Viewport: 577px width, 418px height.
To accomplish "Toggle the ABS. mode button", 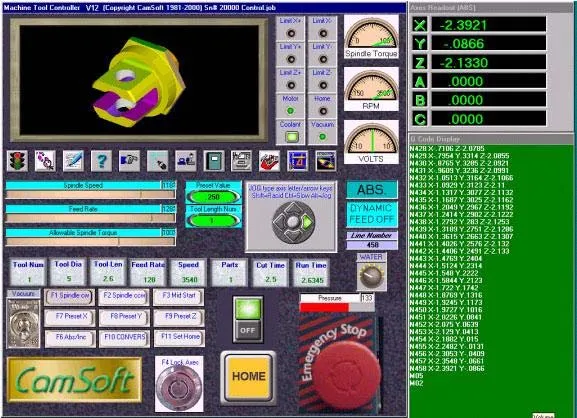I will coord(372,190).
